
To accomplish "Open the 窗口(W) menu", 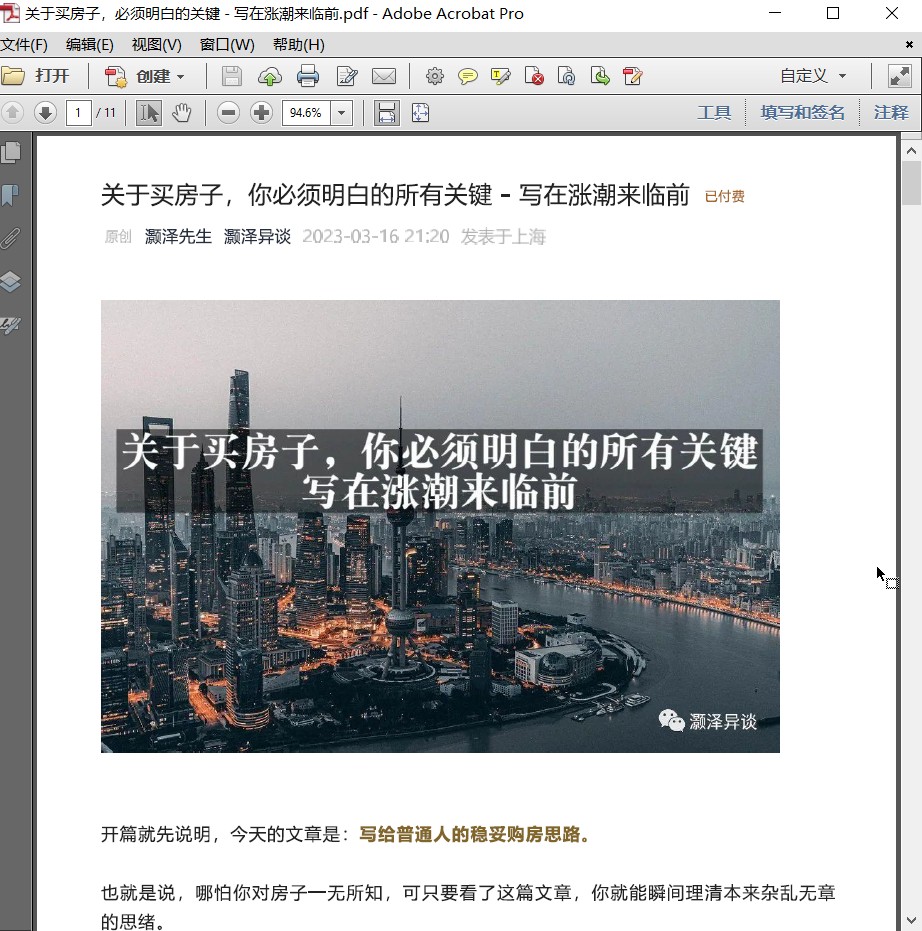I will [227, 45].
